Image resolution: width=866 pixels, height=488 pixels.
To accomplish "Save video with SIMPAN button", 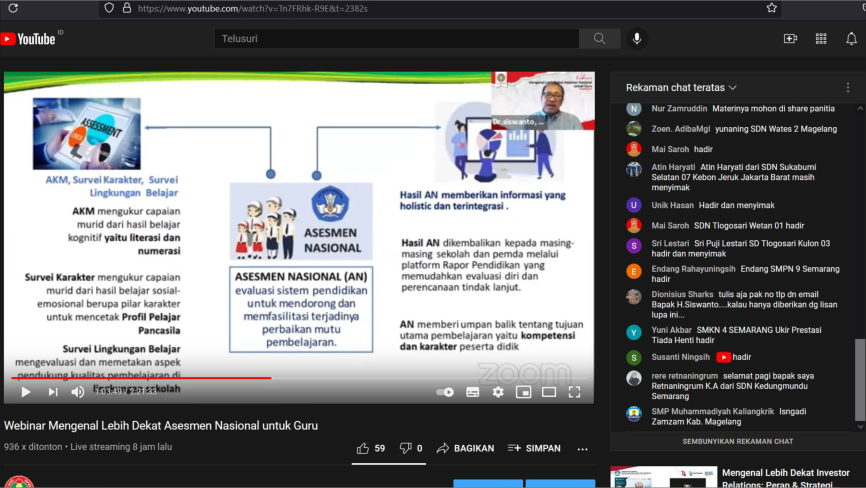I will coord(534,448).
